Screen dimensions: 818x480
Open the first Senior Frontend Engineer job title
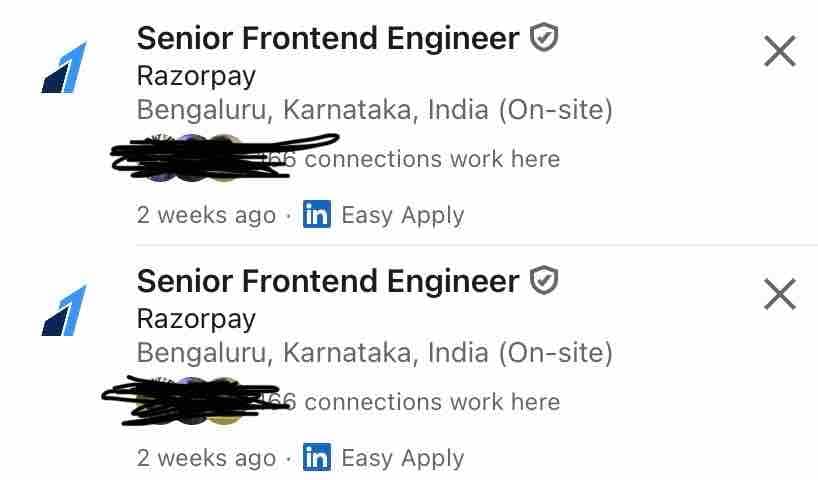tap(328, 39)
